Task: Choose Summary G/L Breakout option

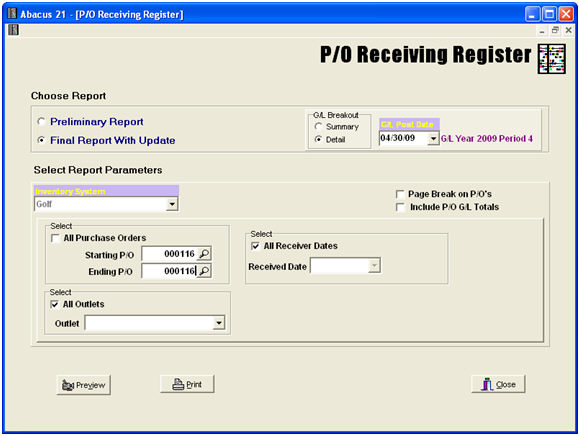Action: pyautogui.click(x=318, y=127)
